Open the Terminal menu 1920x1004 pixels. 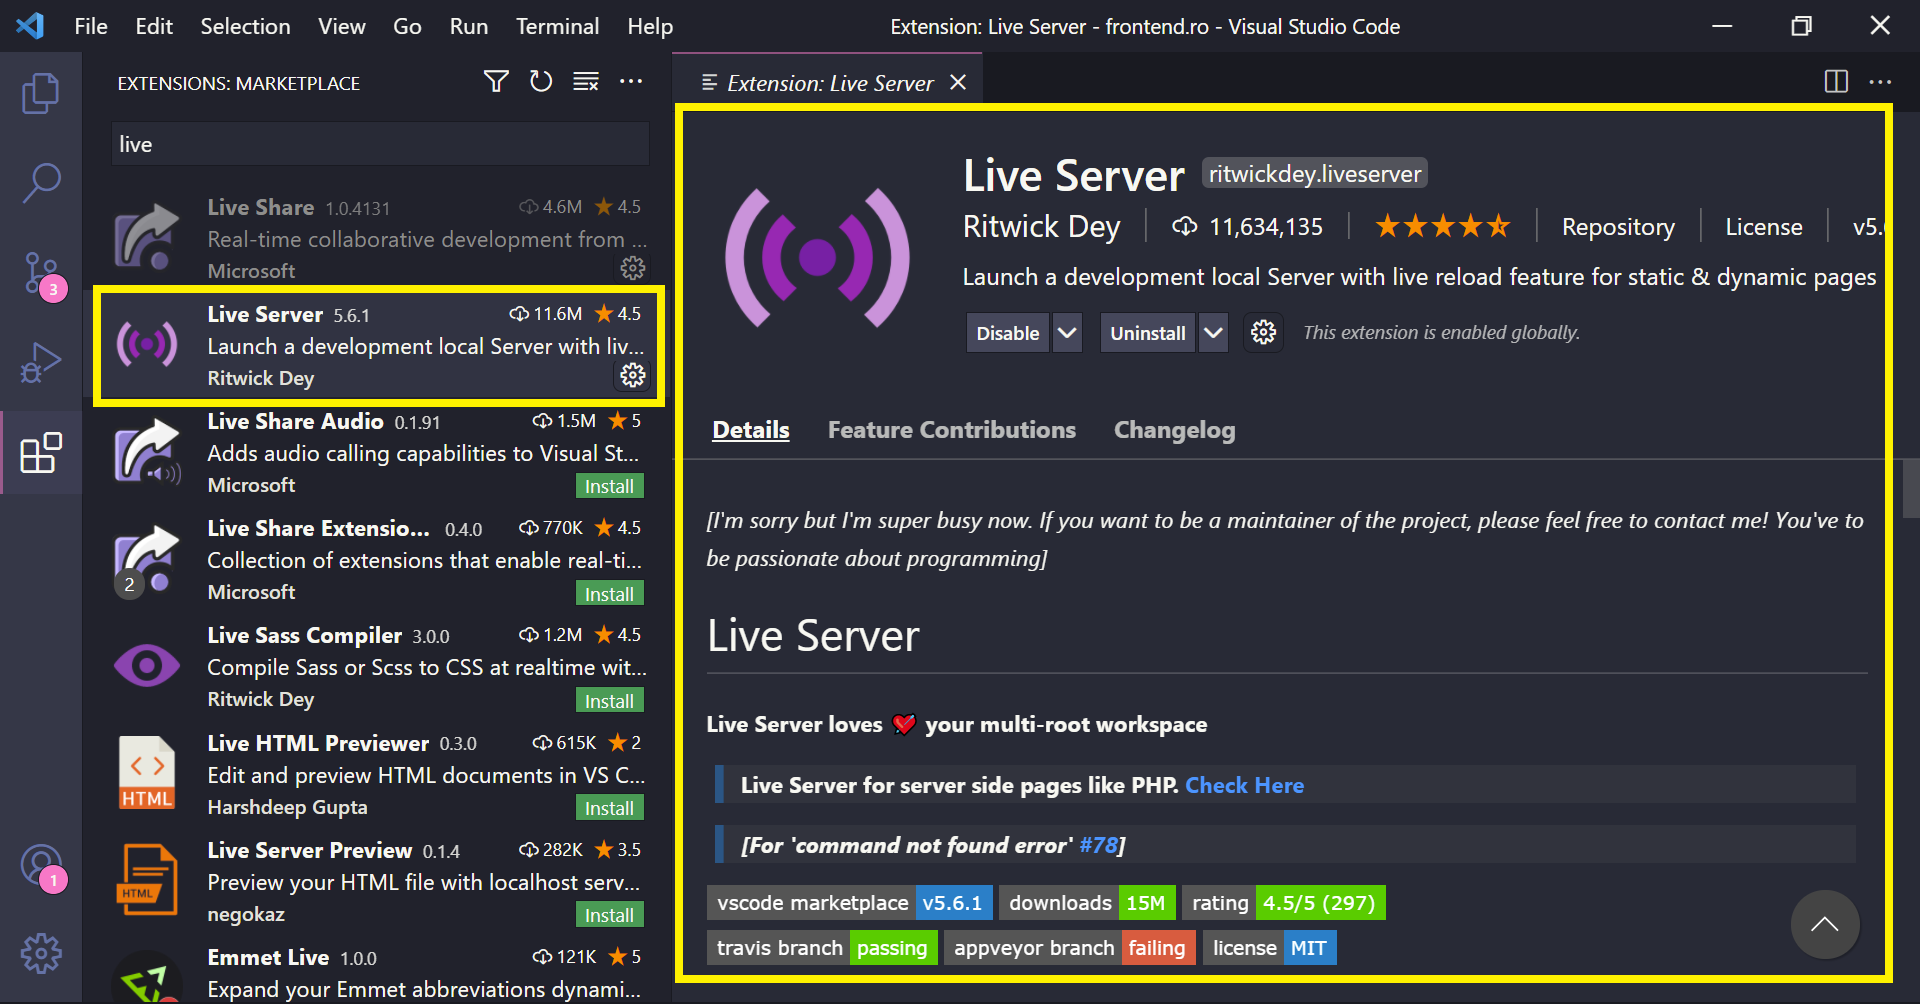pos(557,26)
